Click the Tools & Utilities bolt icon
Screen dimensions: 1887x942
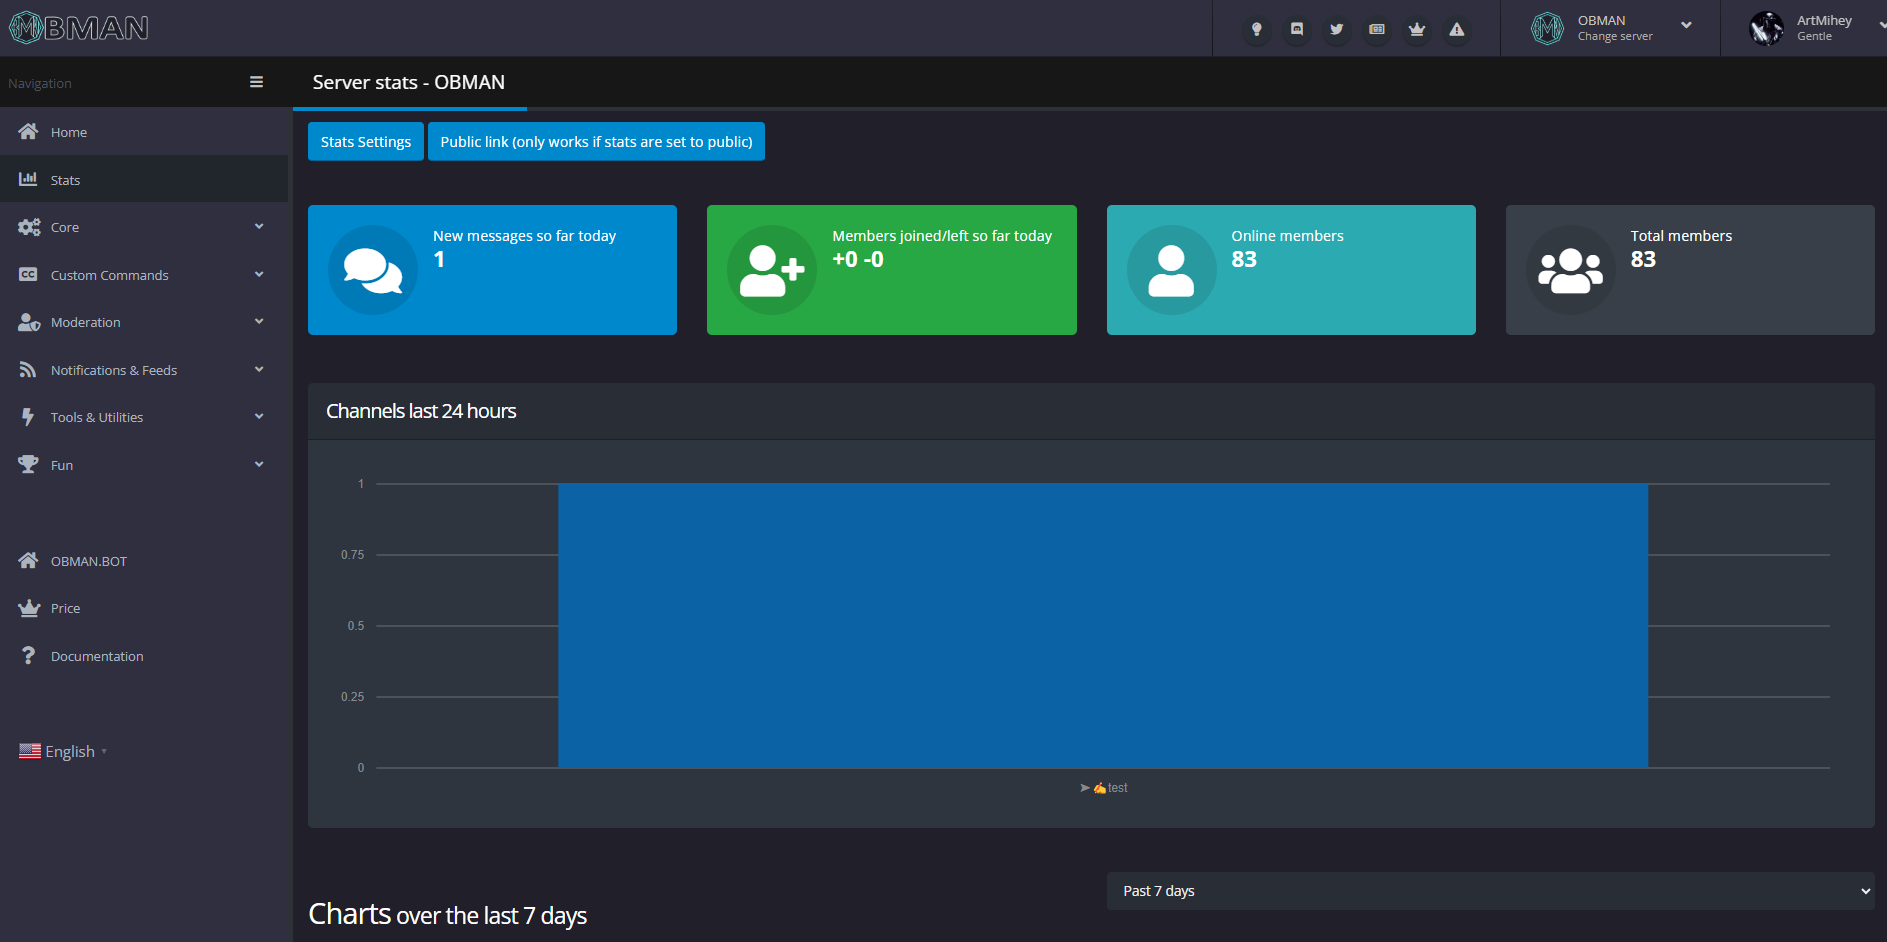pyautogui.click(x=28, y=416)
